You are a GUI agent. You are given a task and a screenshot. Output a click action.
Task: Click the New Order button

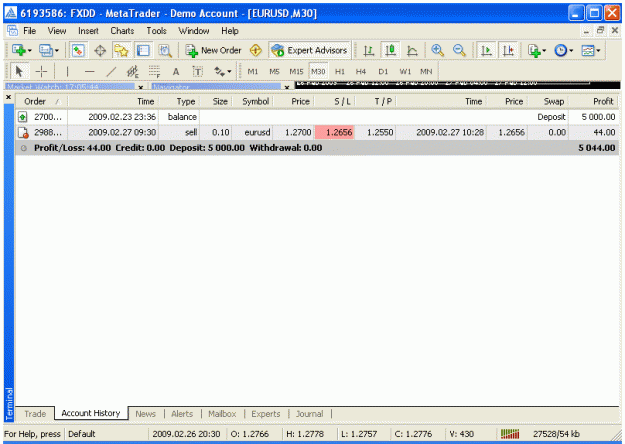tap(213, 51)
